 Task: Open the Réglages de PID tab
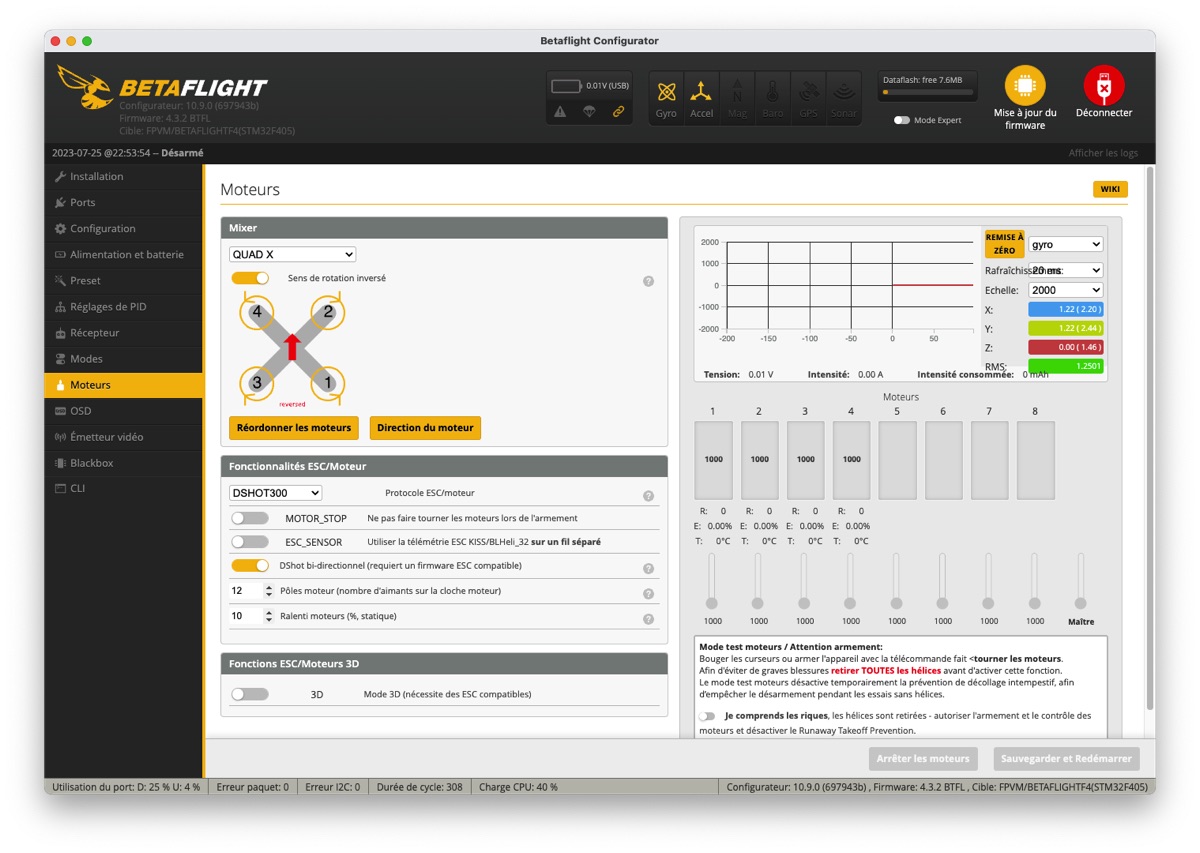124,306
